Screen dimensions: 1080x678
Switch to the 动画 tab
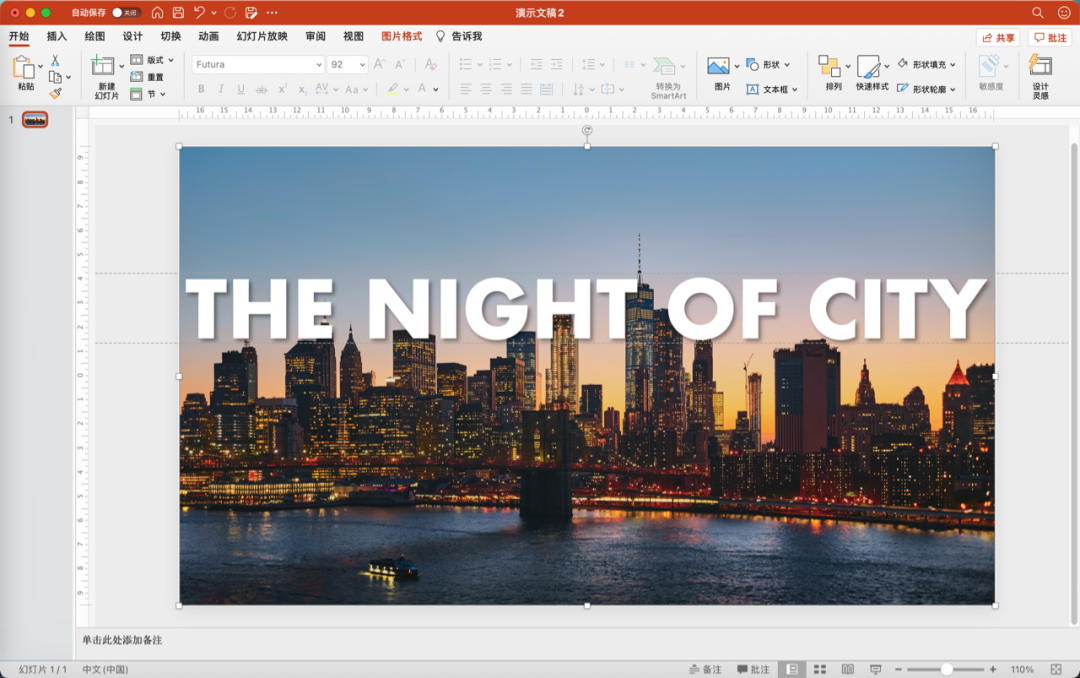click(209, 37)
